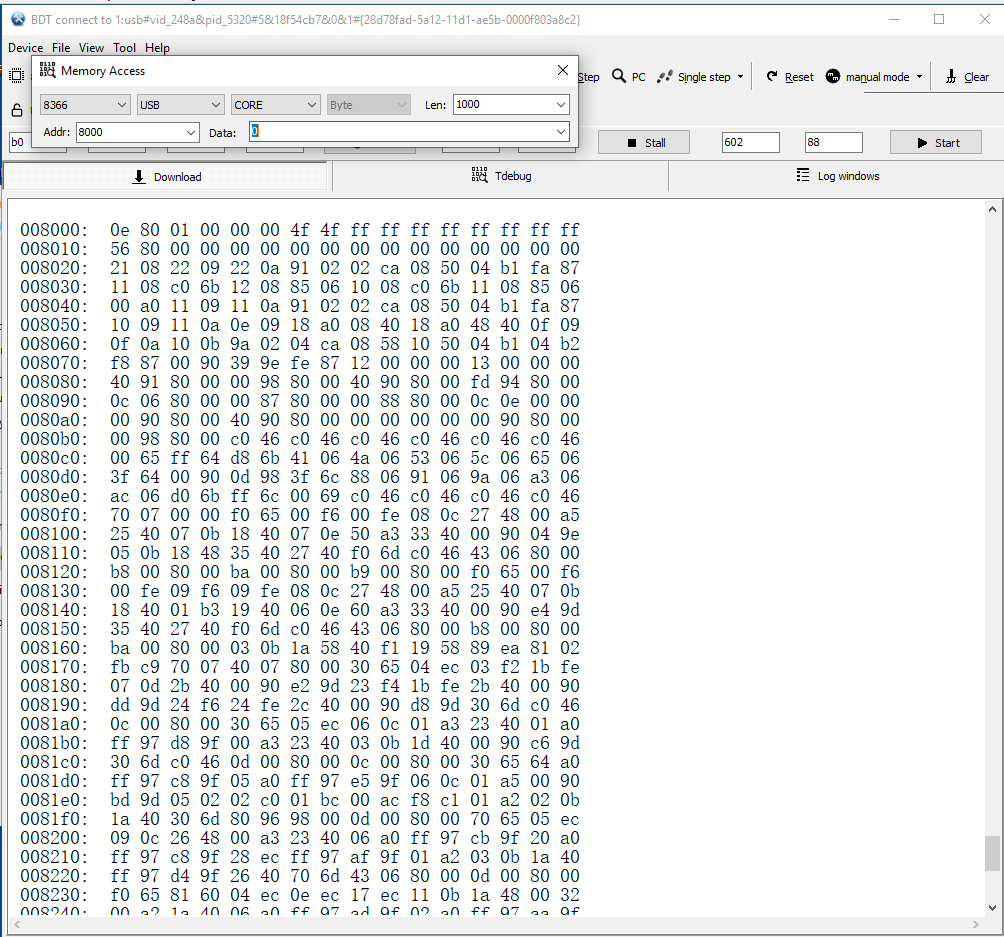The image size is (1004, 937).
Task: Click the manual mode button
Action: pyautogui.click(x=868, y=77)
